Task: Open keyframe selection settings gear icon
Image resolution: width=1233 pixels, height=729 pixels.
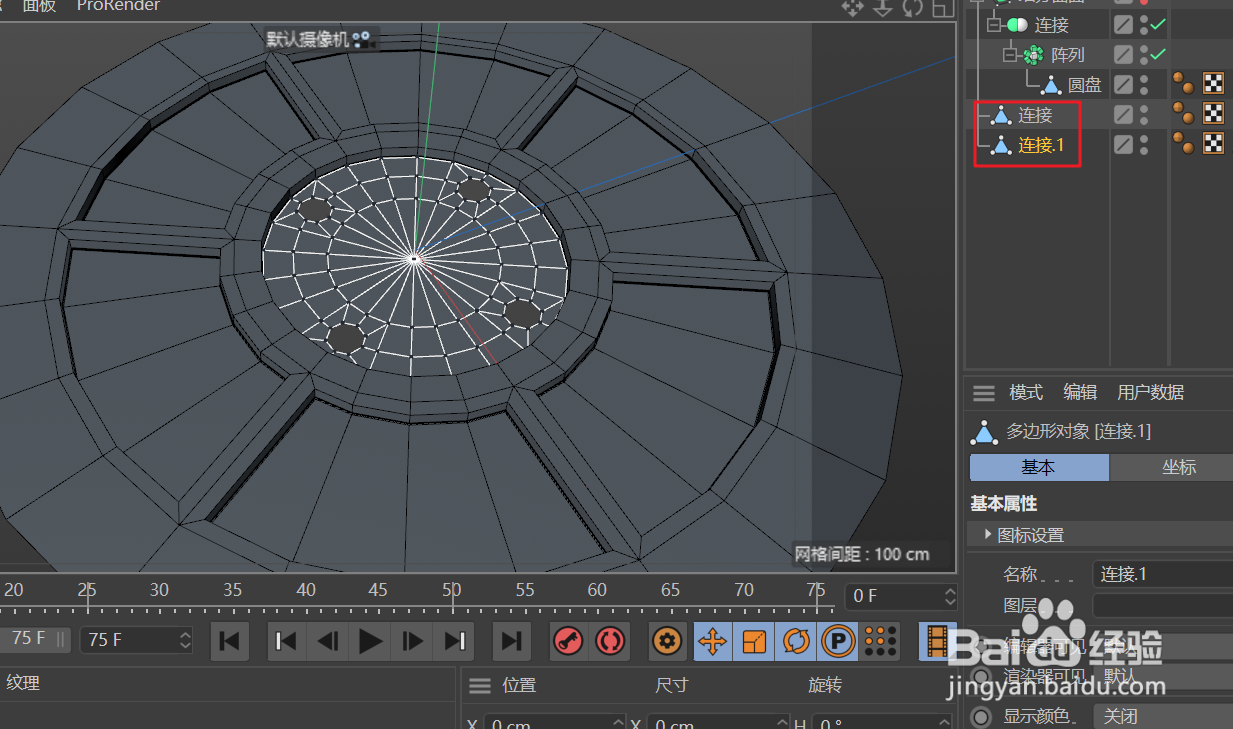Action: click(x=667, y=642)
